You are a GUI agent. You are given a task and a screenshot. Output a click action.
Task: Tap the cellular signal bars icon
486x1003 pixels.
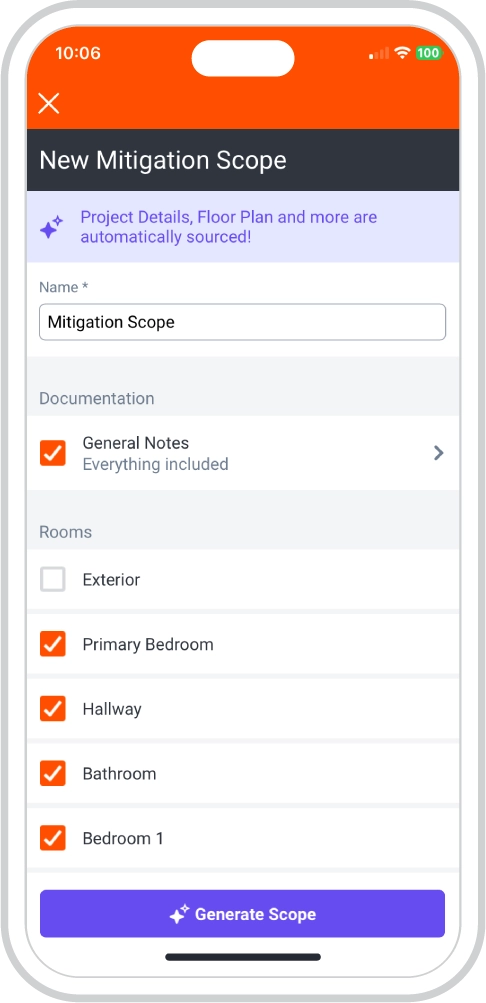(x=379, y=54)
